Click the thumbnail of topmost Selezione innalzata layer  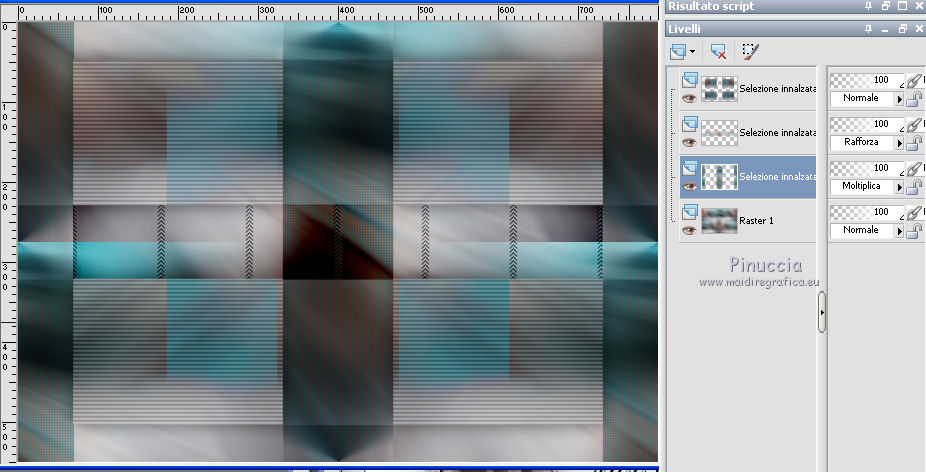click(719, 89)
